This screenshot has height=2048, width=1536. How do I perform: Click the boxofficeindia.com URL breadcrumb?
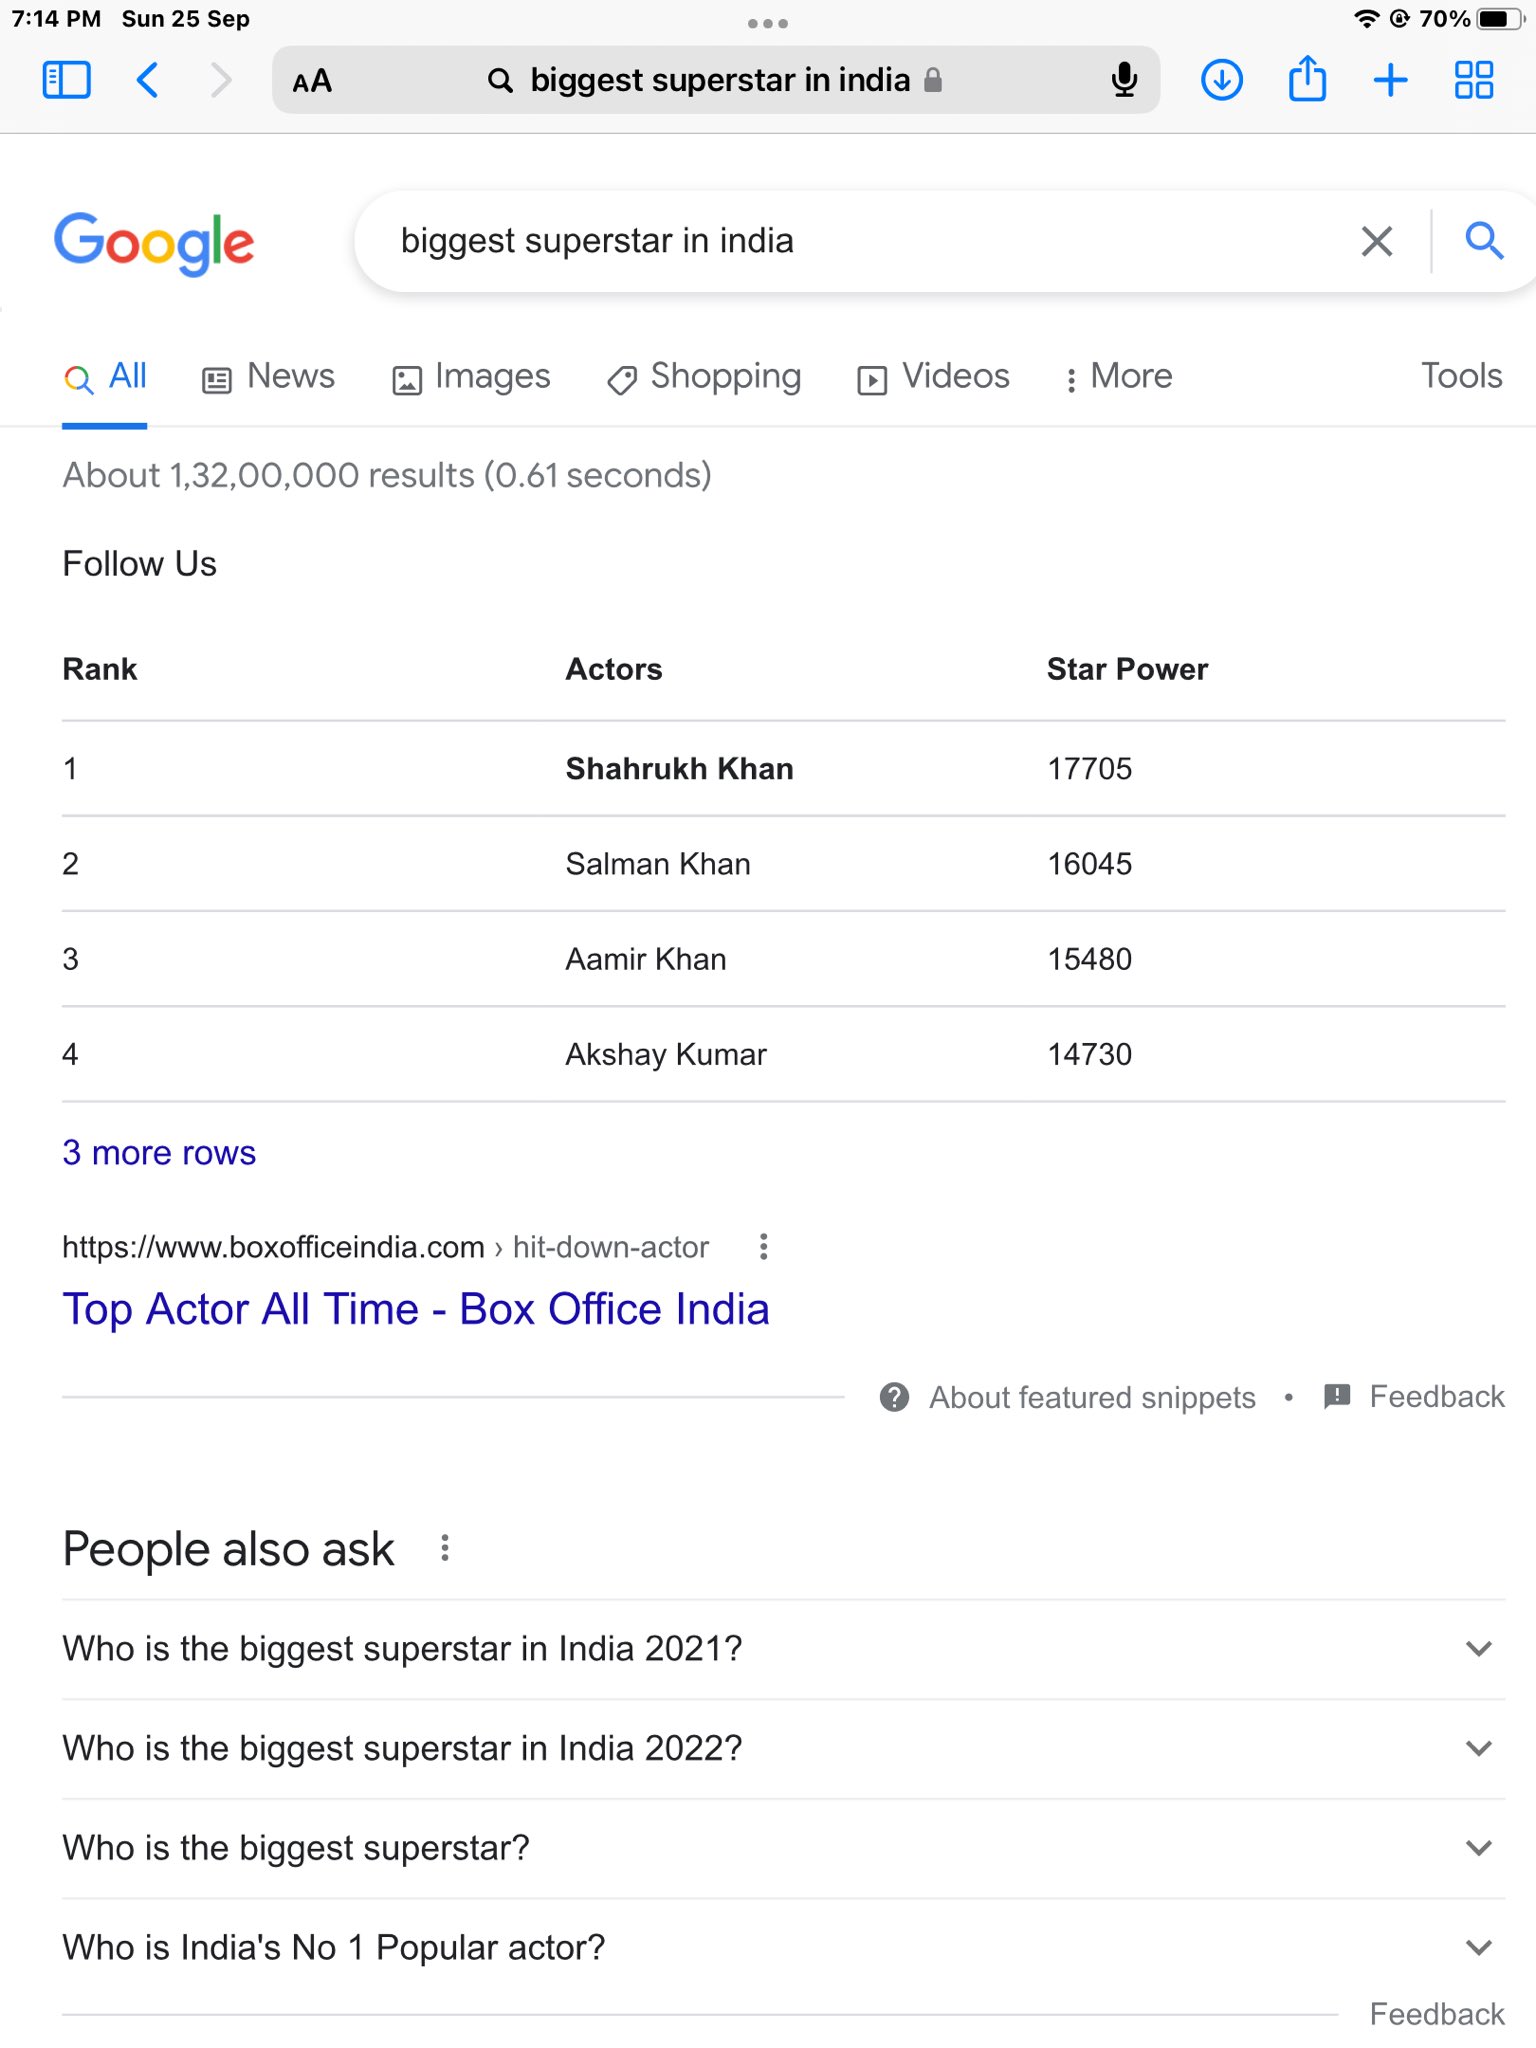(385, 1247)
